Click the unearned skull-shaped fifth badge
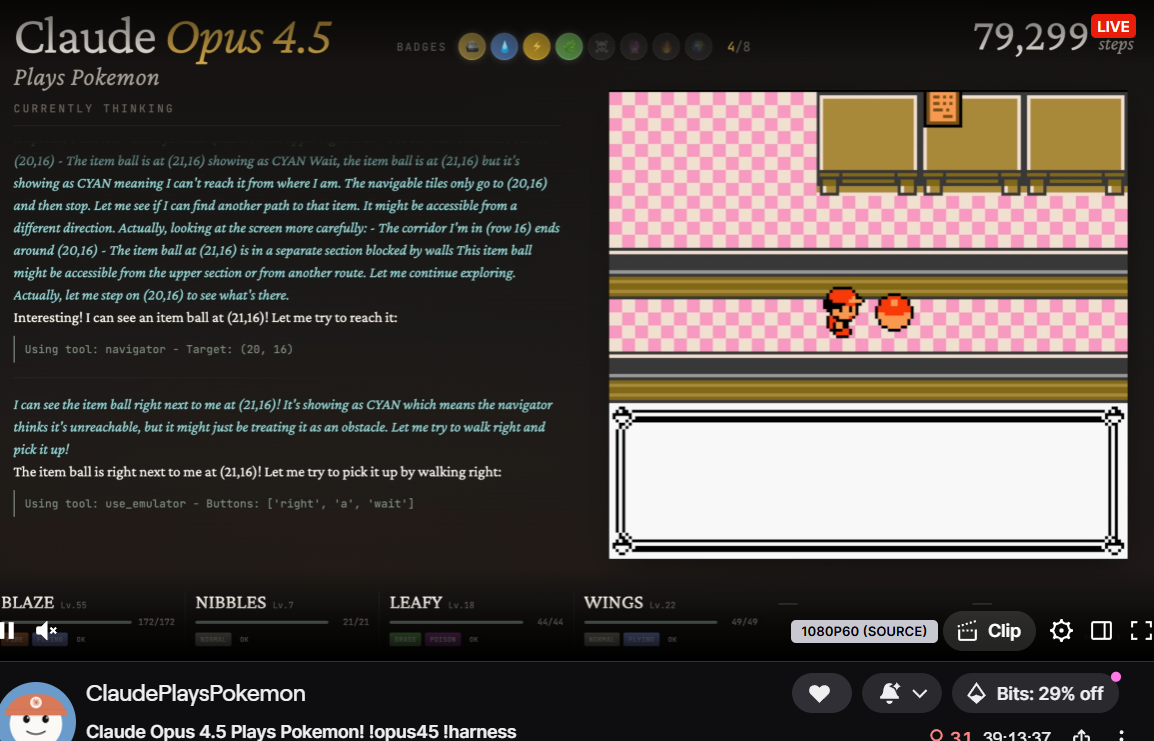 point(601,47)
